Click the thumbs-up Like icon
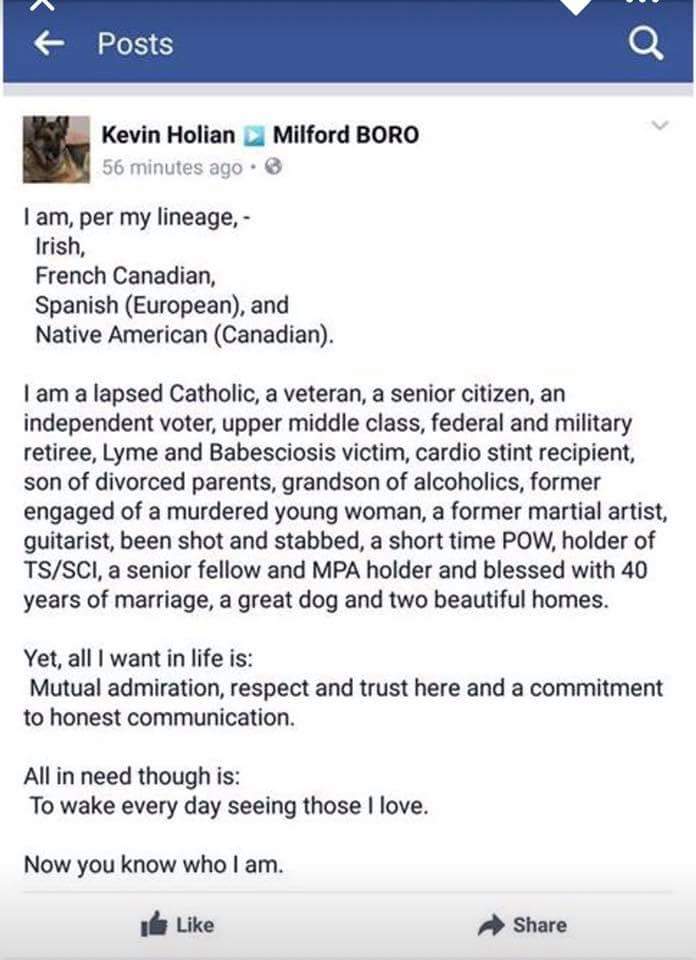 click(x=154, y=925)
